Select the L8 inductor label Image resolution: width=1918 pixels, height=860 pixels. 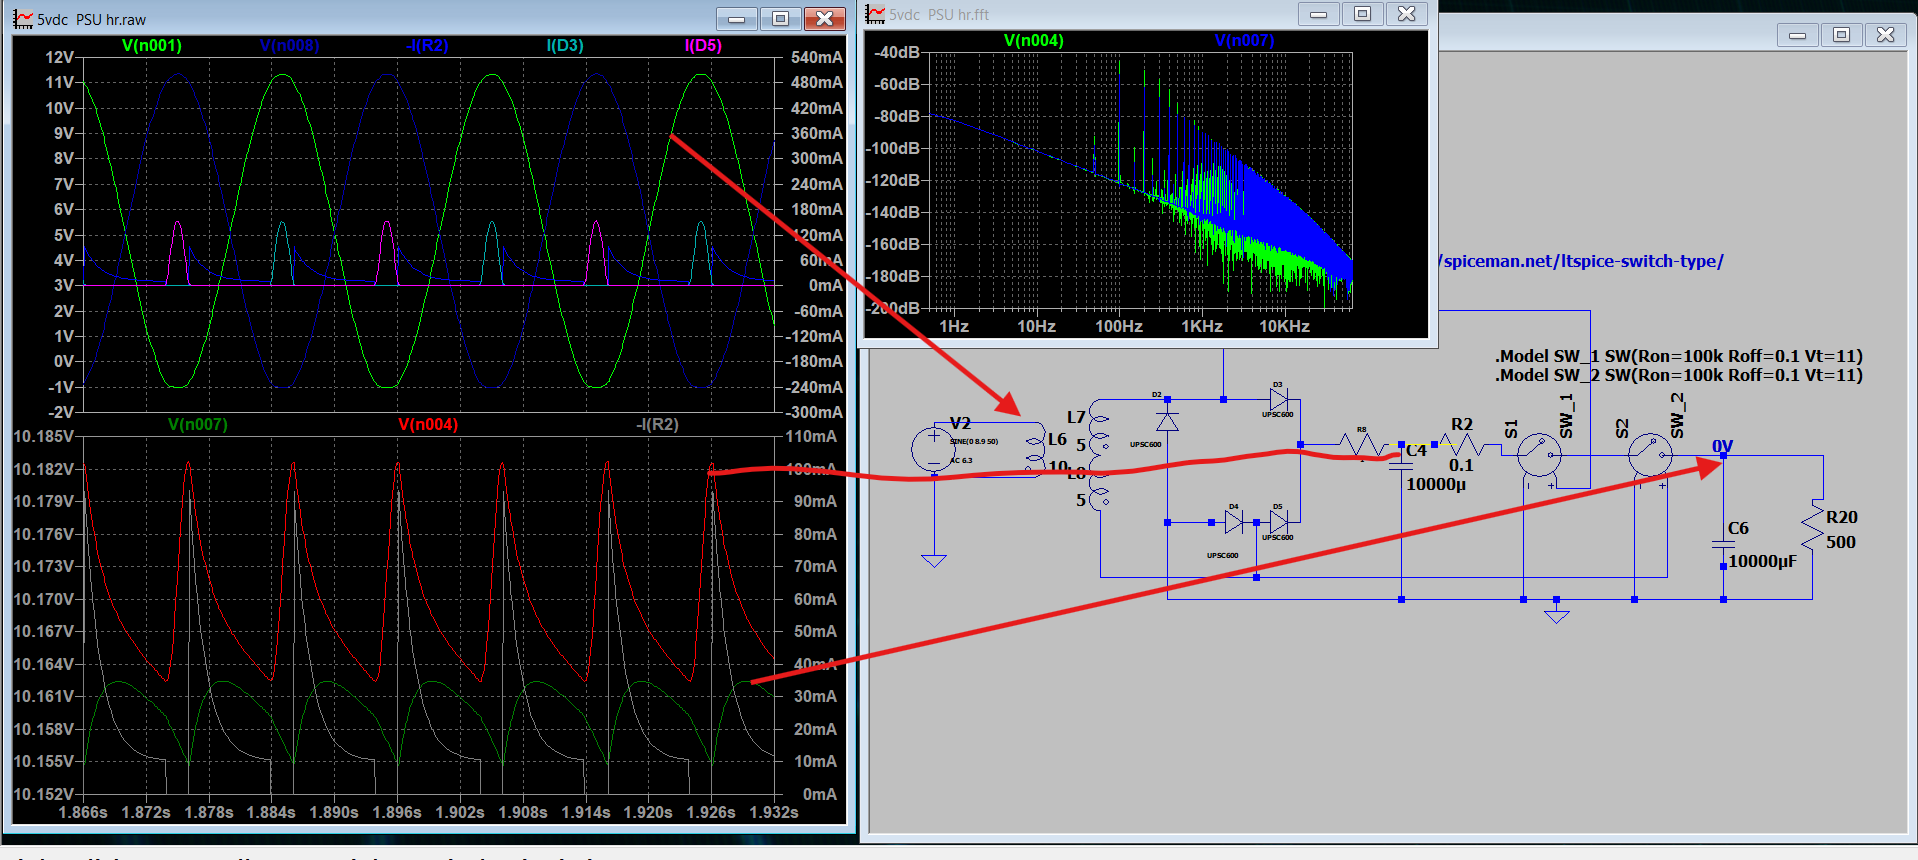coord(1076,474)
